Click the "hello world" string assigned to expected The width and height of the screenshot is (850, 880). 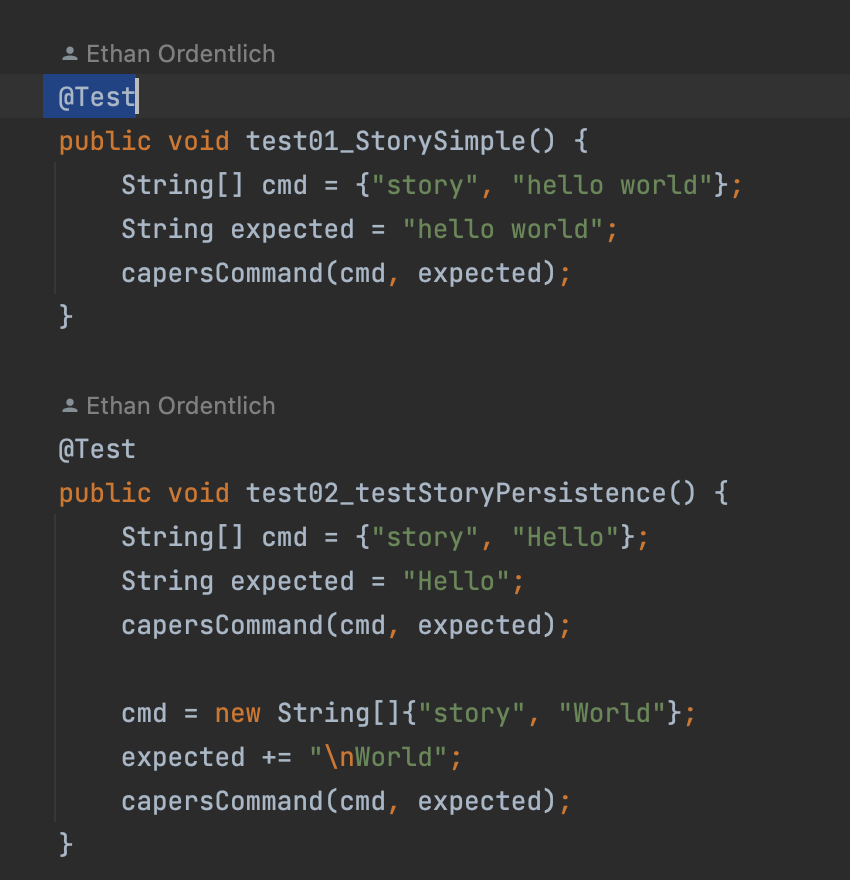click(x=503, y=229)
